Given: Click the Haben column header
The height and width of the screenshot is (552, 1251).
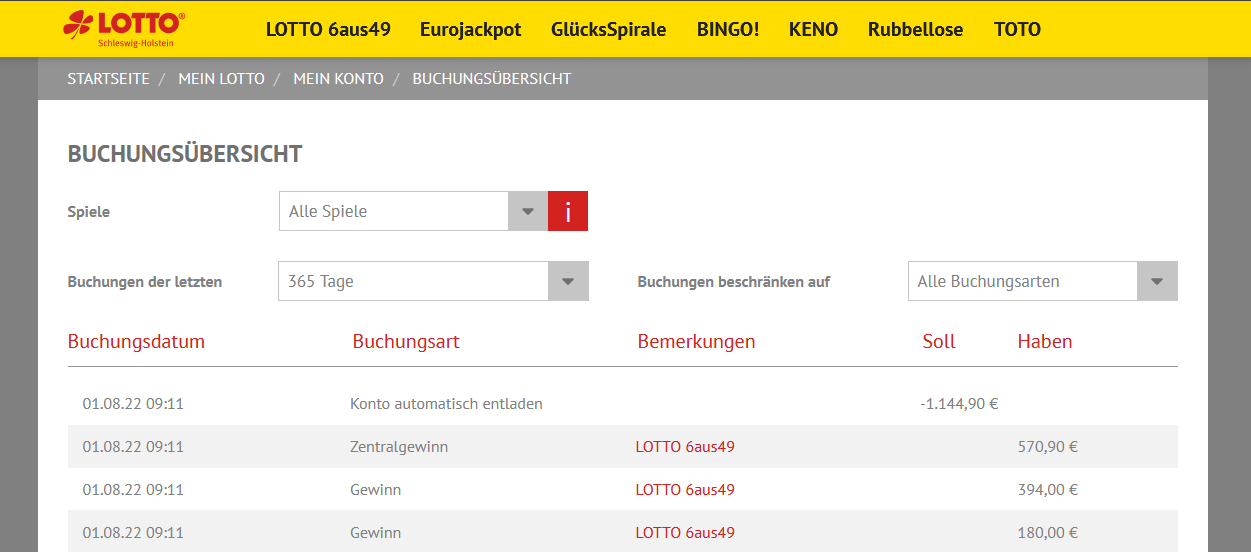Looking at the screenshot, I should [1045, 341].
